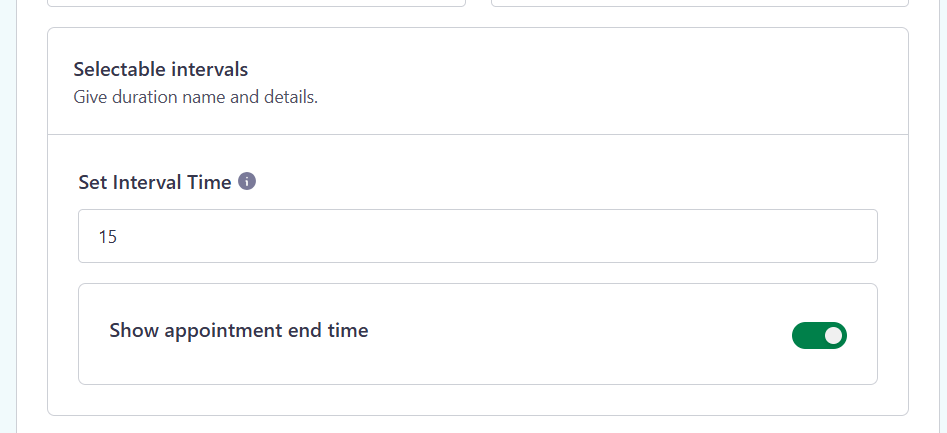The width and height of the screenshot is (947, 433).
Task: Click the empty right side of interval input
Action: [664, 236]
